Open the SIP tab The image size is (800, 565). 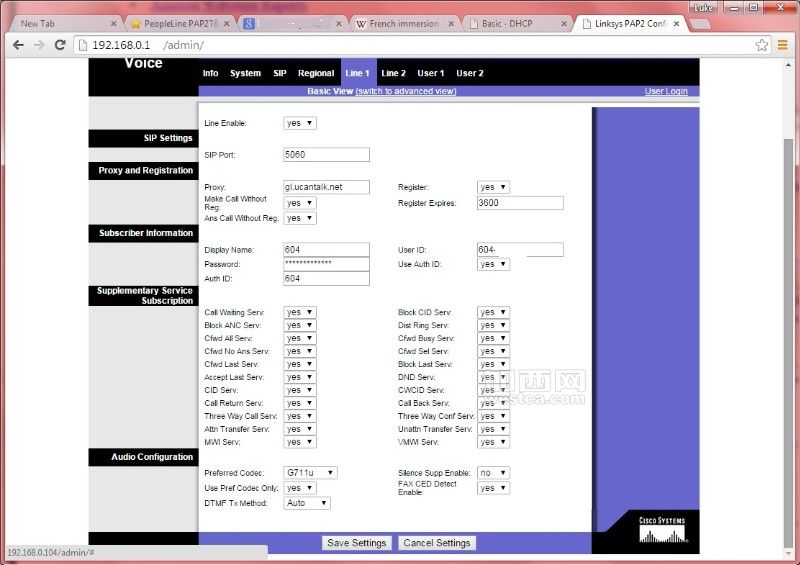[280, 73]
